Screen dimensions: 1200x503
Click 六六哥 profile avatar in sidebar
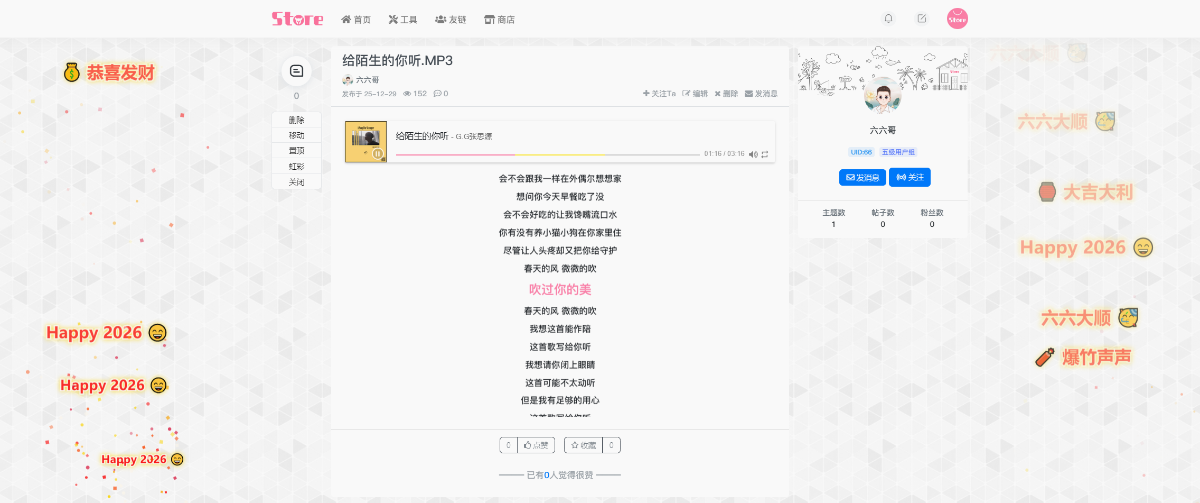click(882, 100)
